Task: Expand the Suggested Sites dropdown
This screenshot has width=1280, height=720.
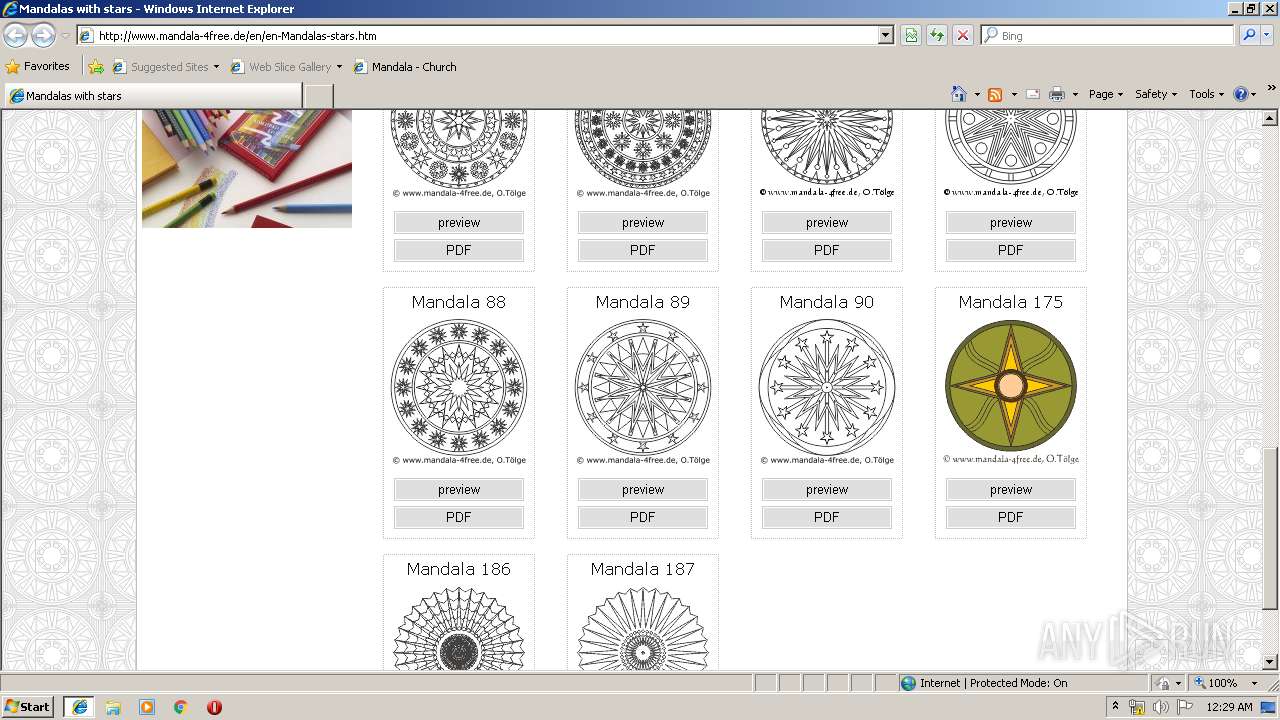Action: point(216,67)
